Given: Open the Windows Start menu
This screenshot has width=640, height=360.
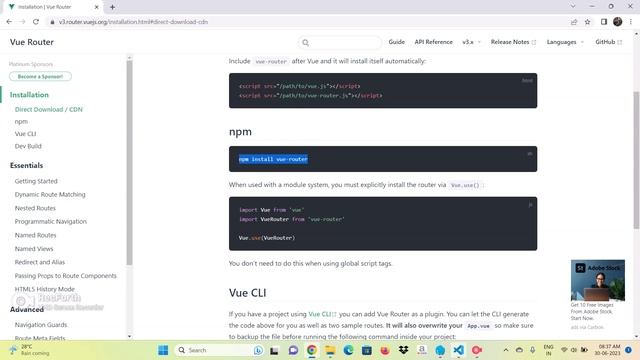Looking at the screenshot, I should click(163, 350).
